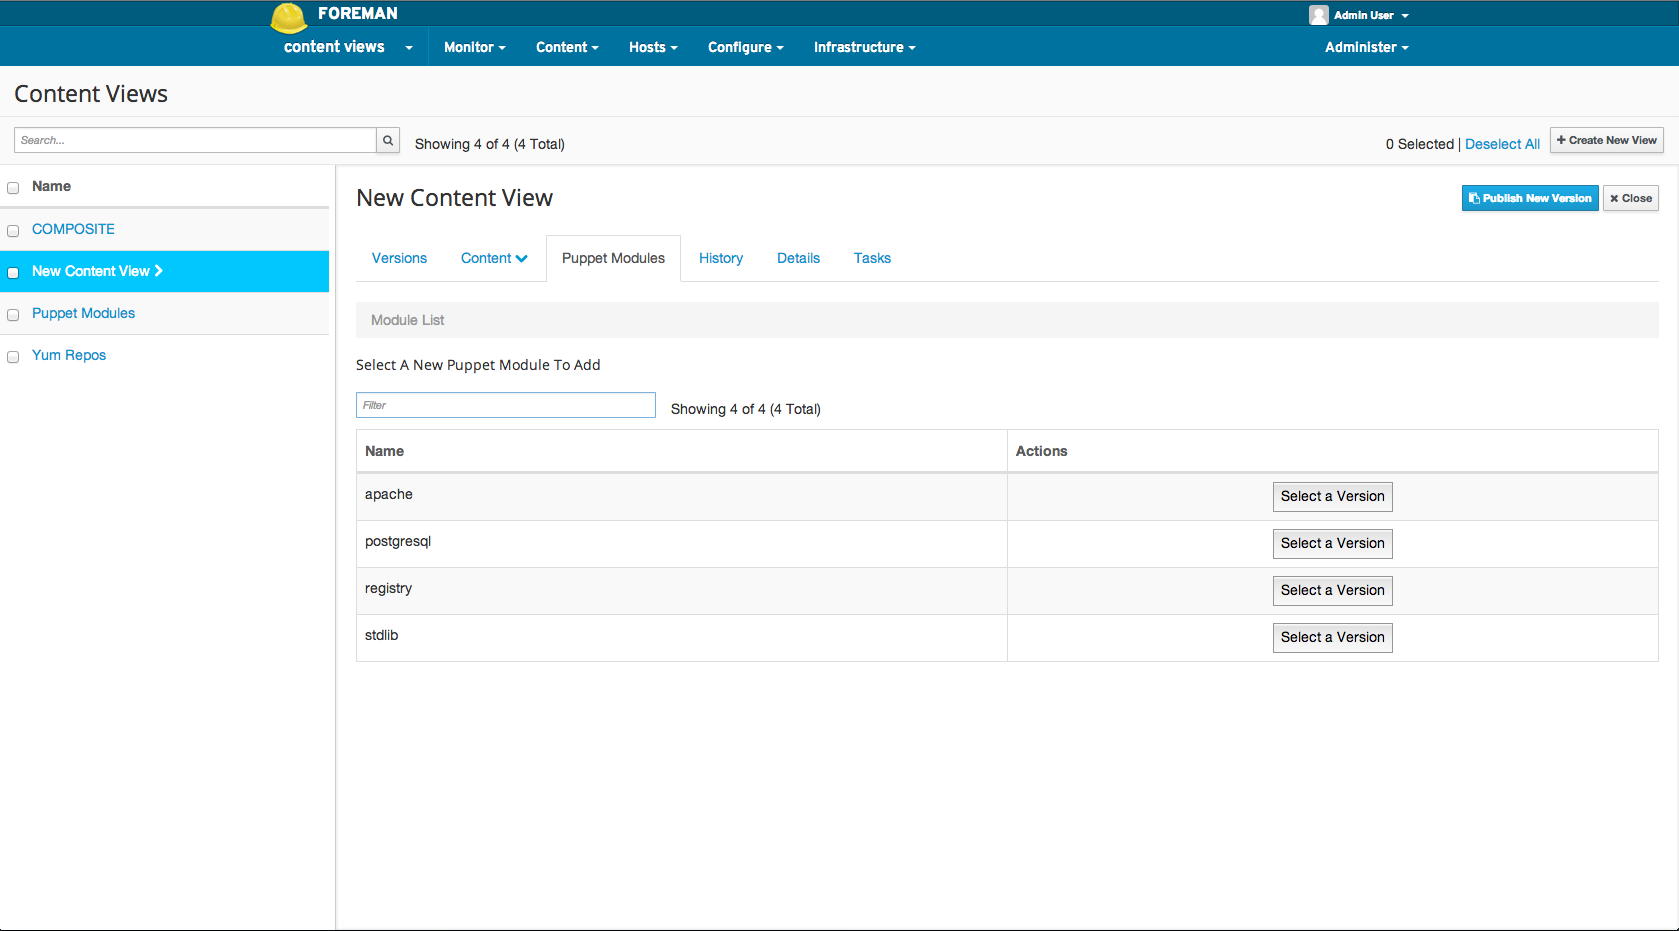Click the search magnifier icon button
This screenshot has height=931, width=1679.
point(388,141)
